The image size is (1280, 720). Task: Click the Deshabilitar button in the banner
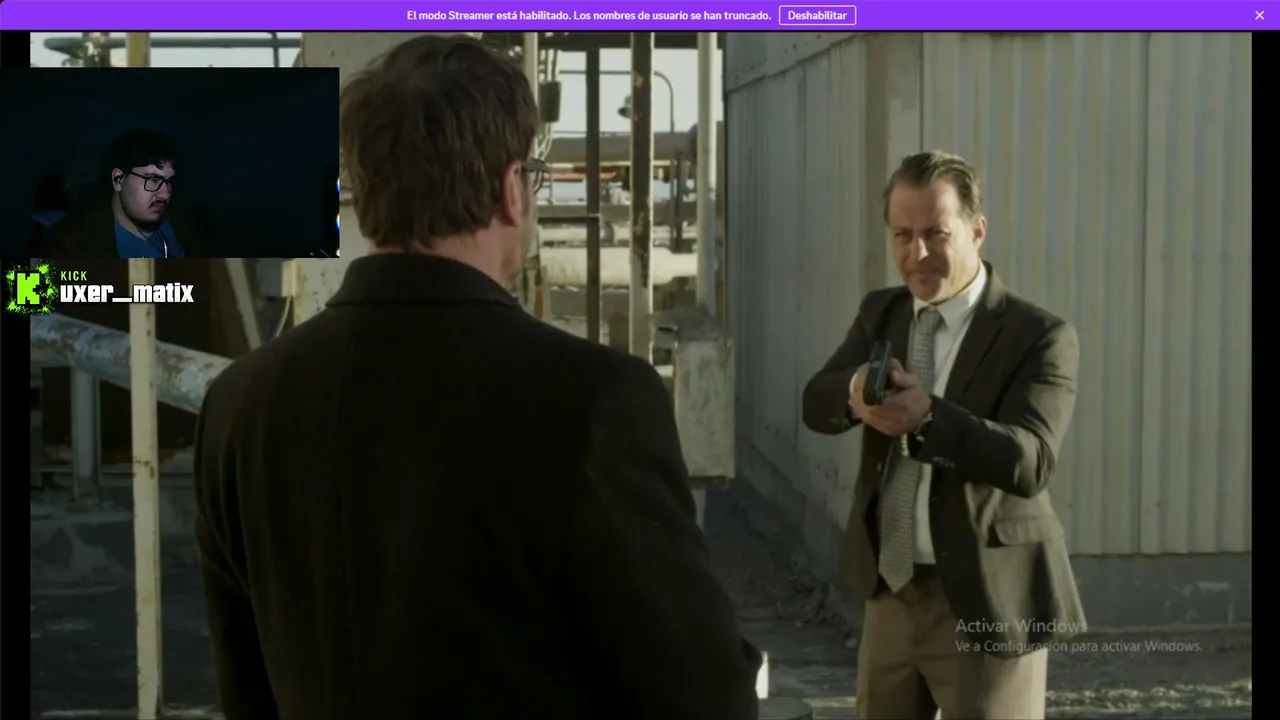click(x=817, y=15)
